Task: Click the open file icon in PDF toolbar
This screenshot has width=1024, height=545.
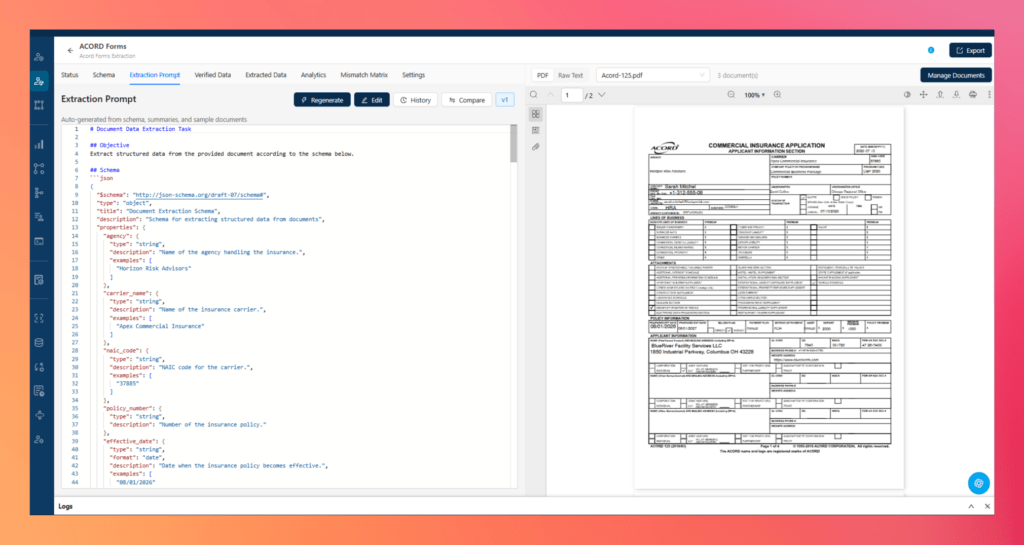Action: [940, 95]
